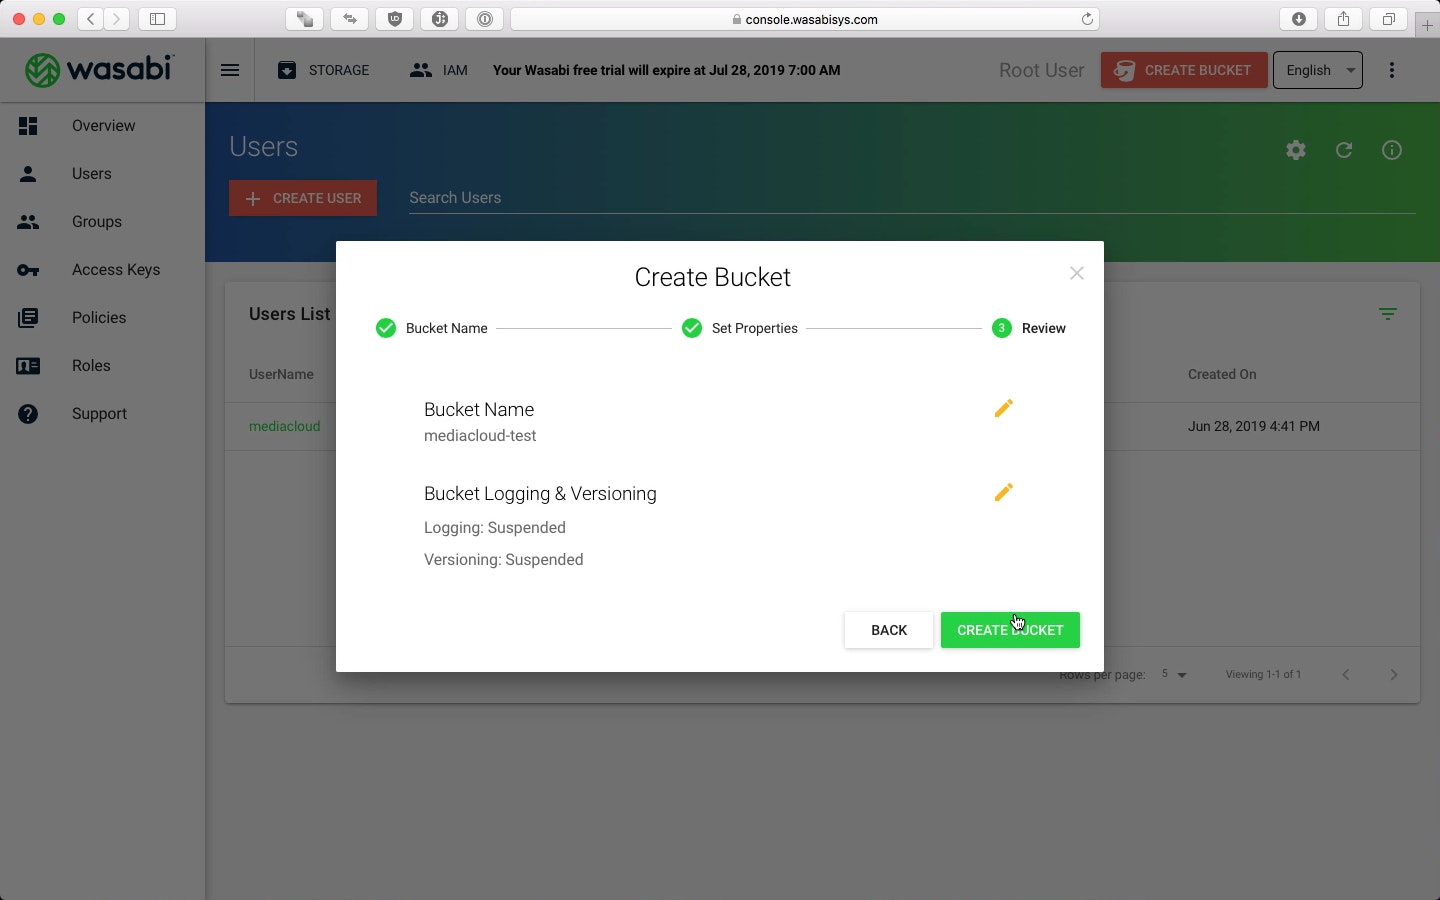Screen dimensions: 1440x900
Task: Click the Users person icon in the sidebar
Action: coord(28,174)
